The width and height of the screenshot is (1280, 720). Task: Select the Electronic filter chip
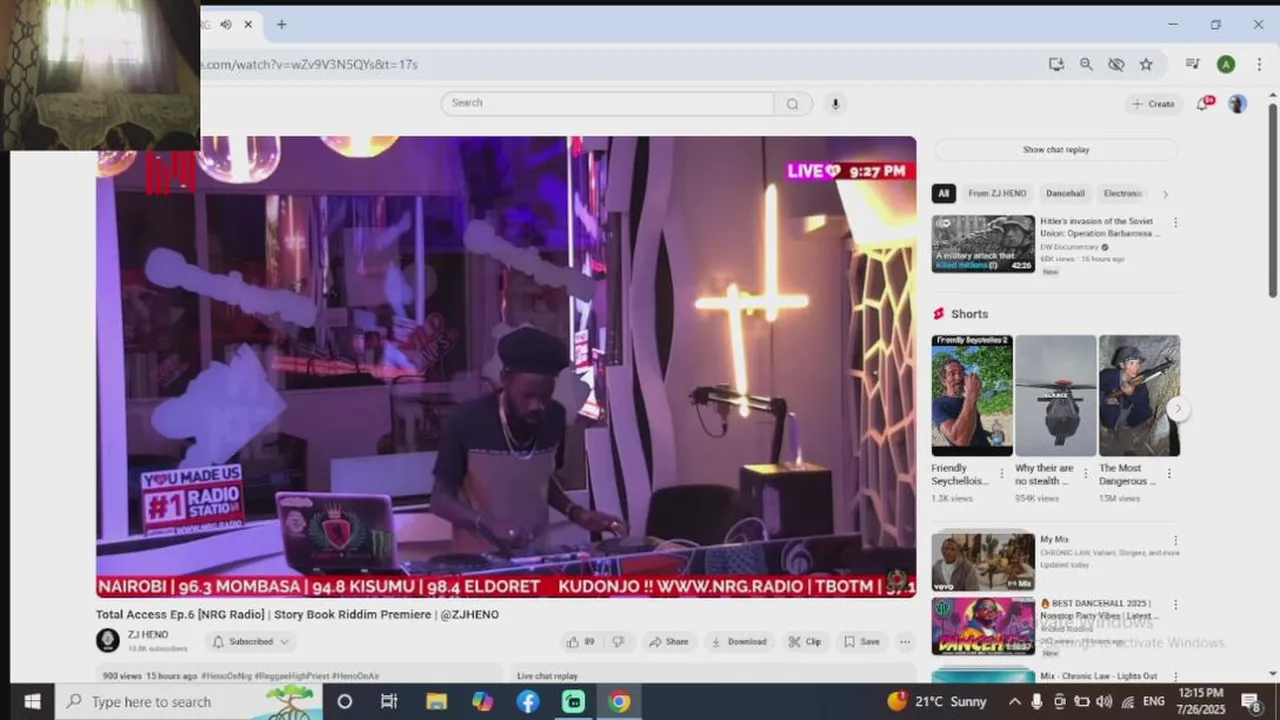point(1123,193)
